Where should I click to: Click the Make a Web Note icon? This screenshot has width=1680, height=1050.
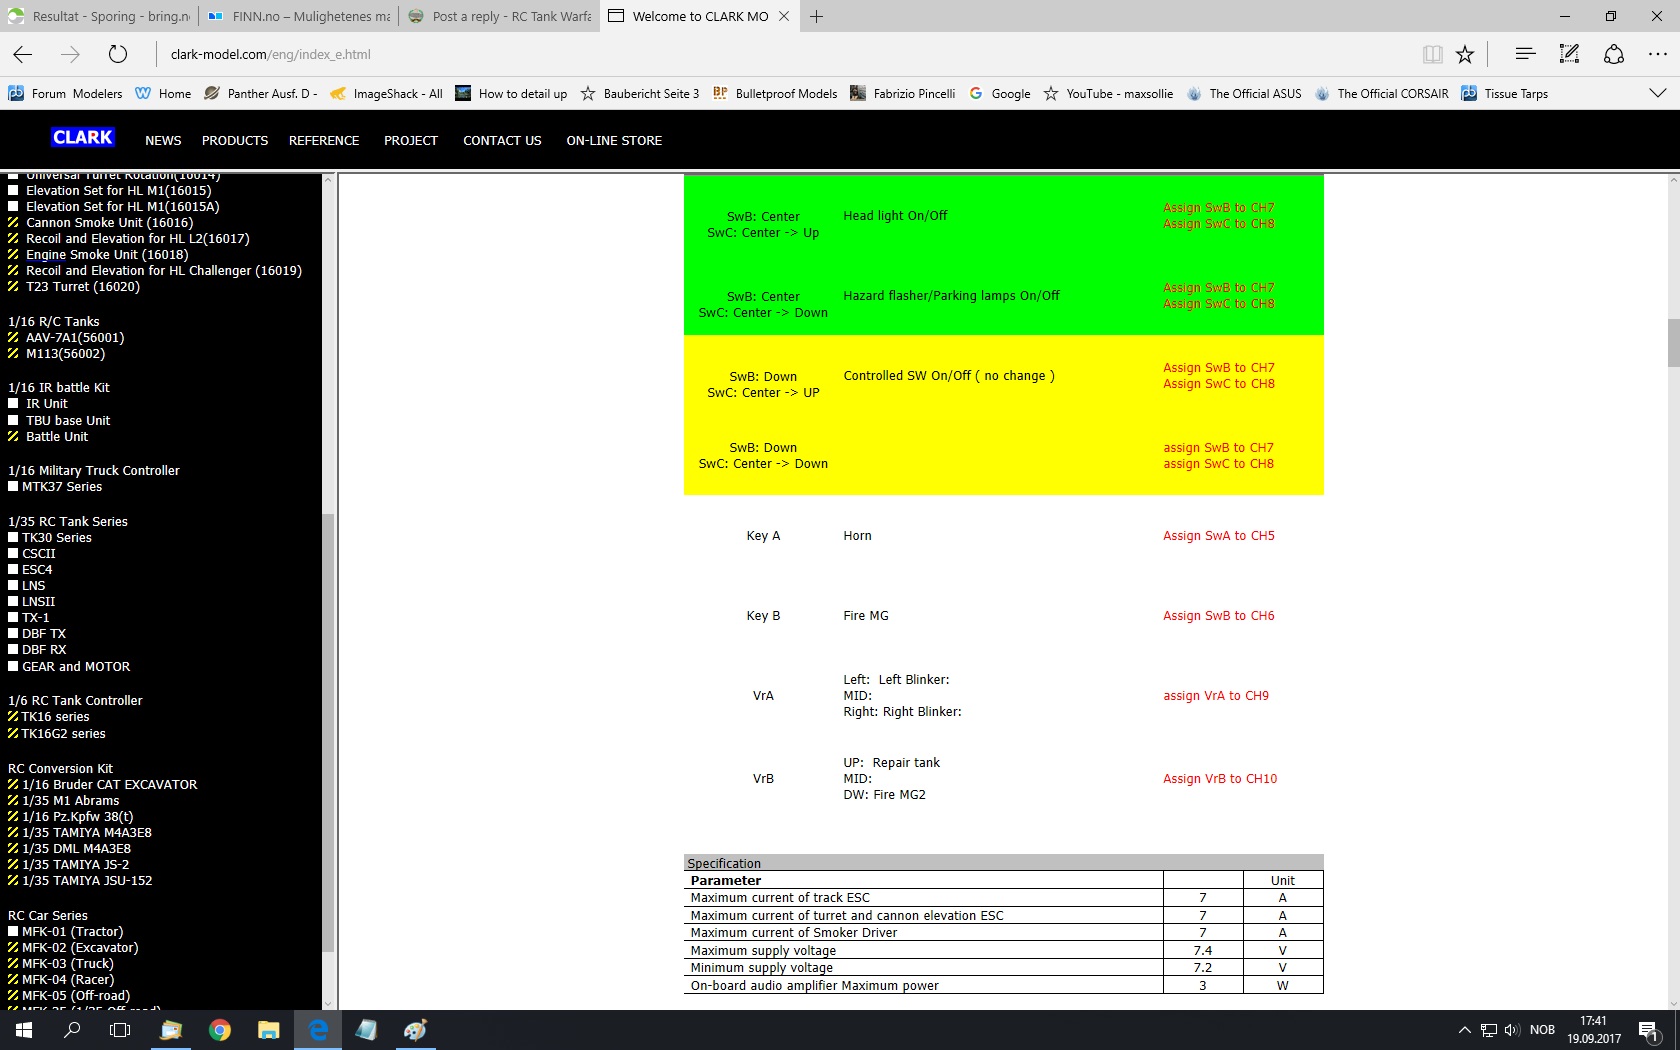[1569, 54]
